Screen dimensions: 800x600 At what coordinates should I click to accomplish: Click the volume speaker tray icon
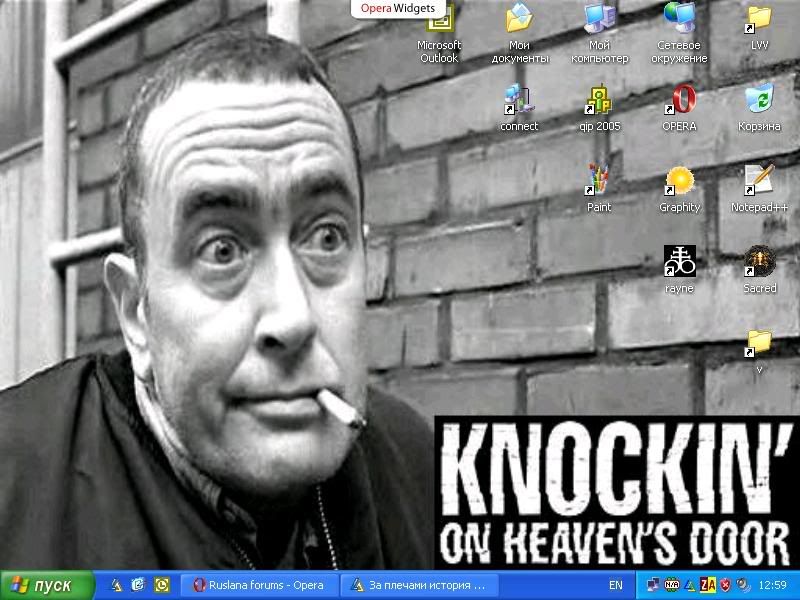click(x=743, y=585)
